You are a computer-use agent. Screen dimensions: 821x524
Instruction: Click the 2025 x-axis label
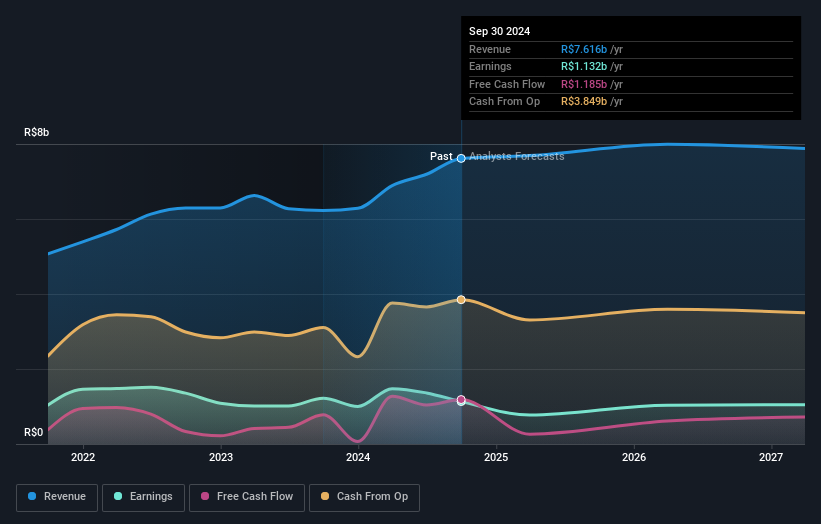[496, 458]
